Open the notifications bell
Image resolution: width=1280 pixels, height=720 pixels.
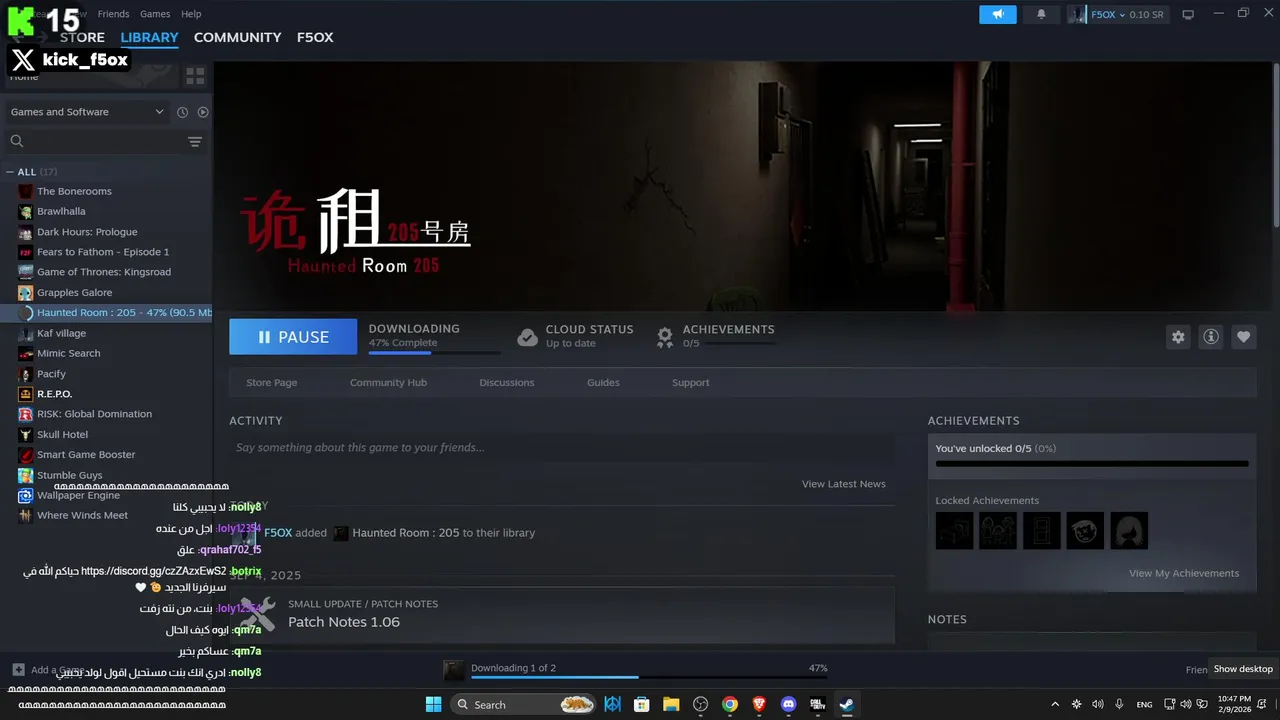1041,14
